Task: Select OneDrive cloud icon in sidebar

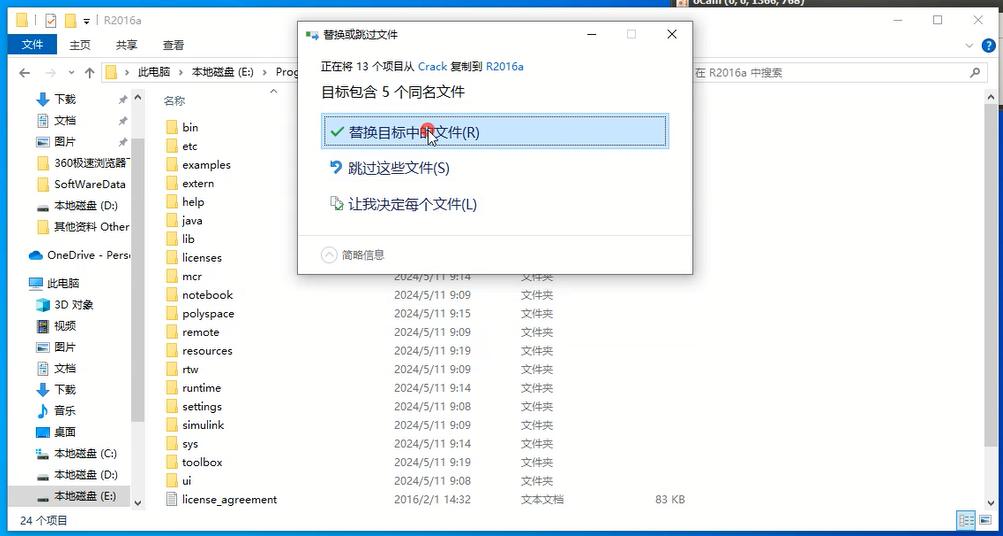Action: click(36, 255)
